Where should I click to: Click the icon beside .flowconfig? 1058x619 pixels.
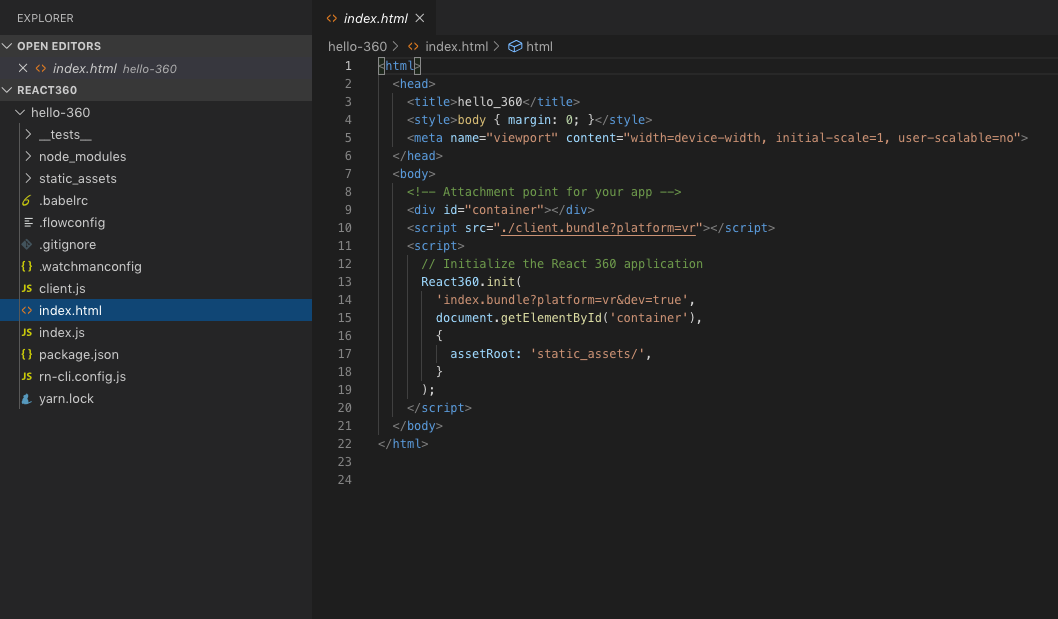tap(25, 222)
